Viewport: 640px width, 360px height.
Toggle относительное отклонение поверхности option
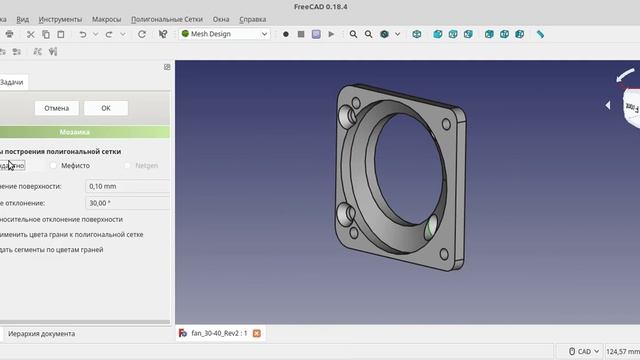click(61, 219)
